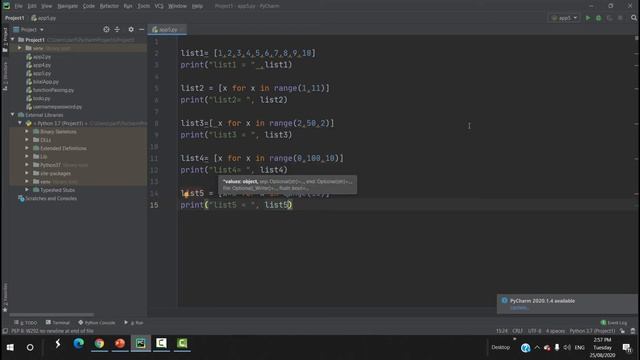This screenshot has width=640, height=360.
Task: Open Scratches and Consoles
Action: 51,198
